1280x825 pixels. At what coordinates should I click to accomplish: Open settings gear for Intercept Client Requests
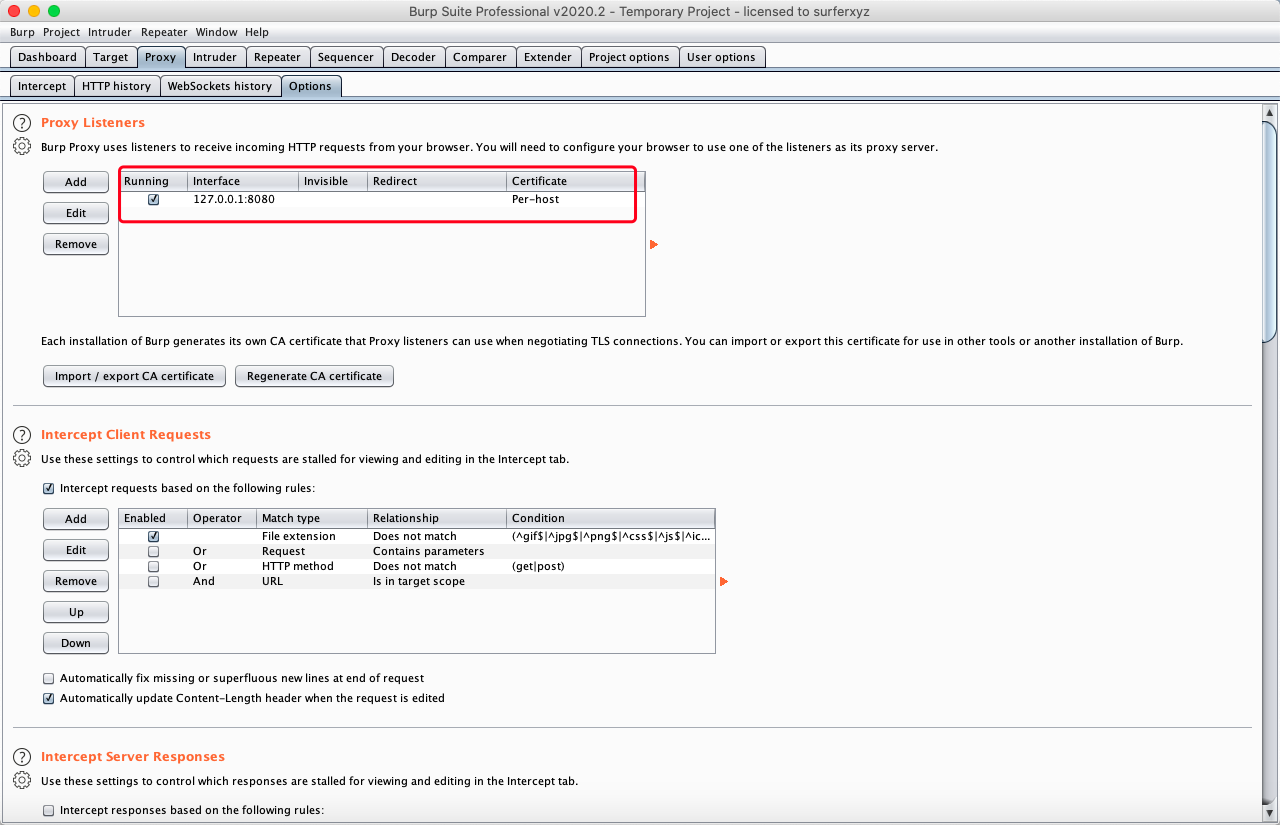[22, 459]
